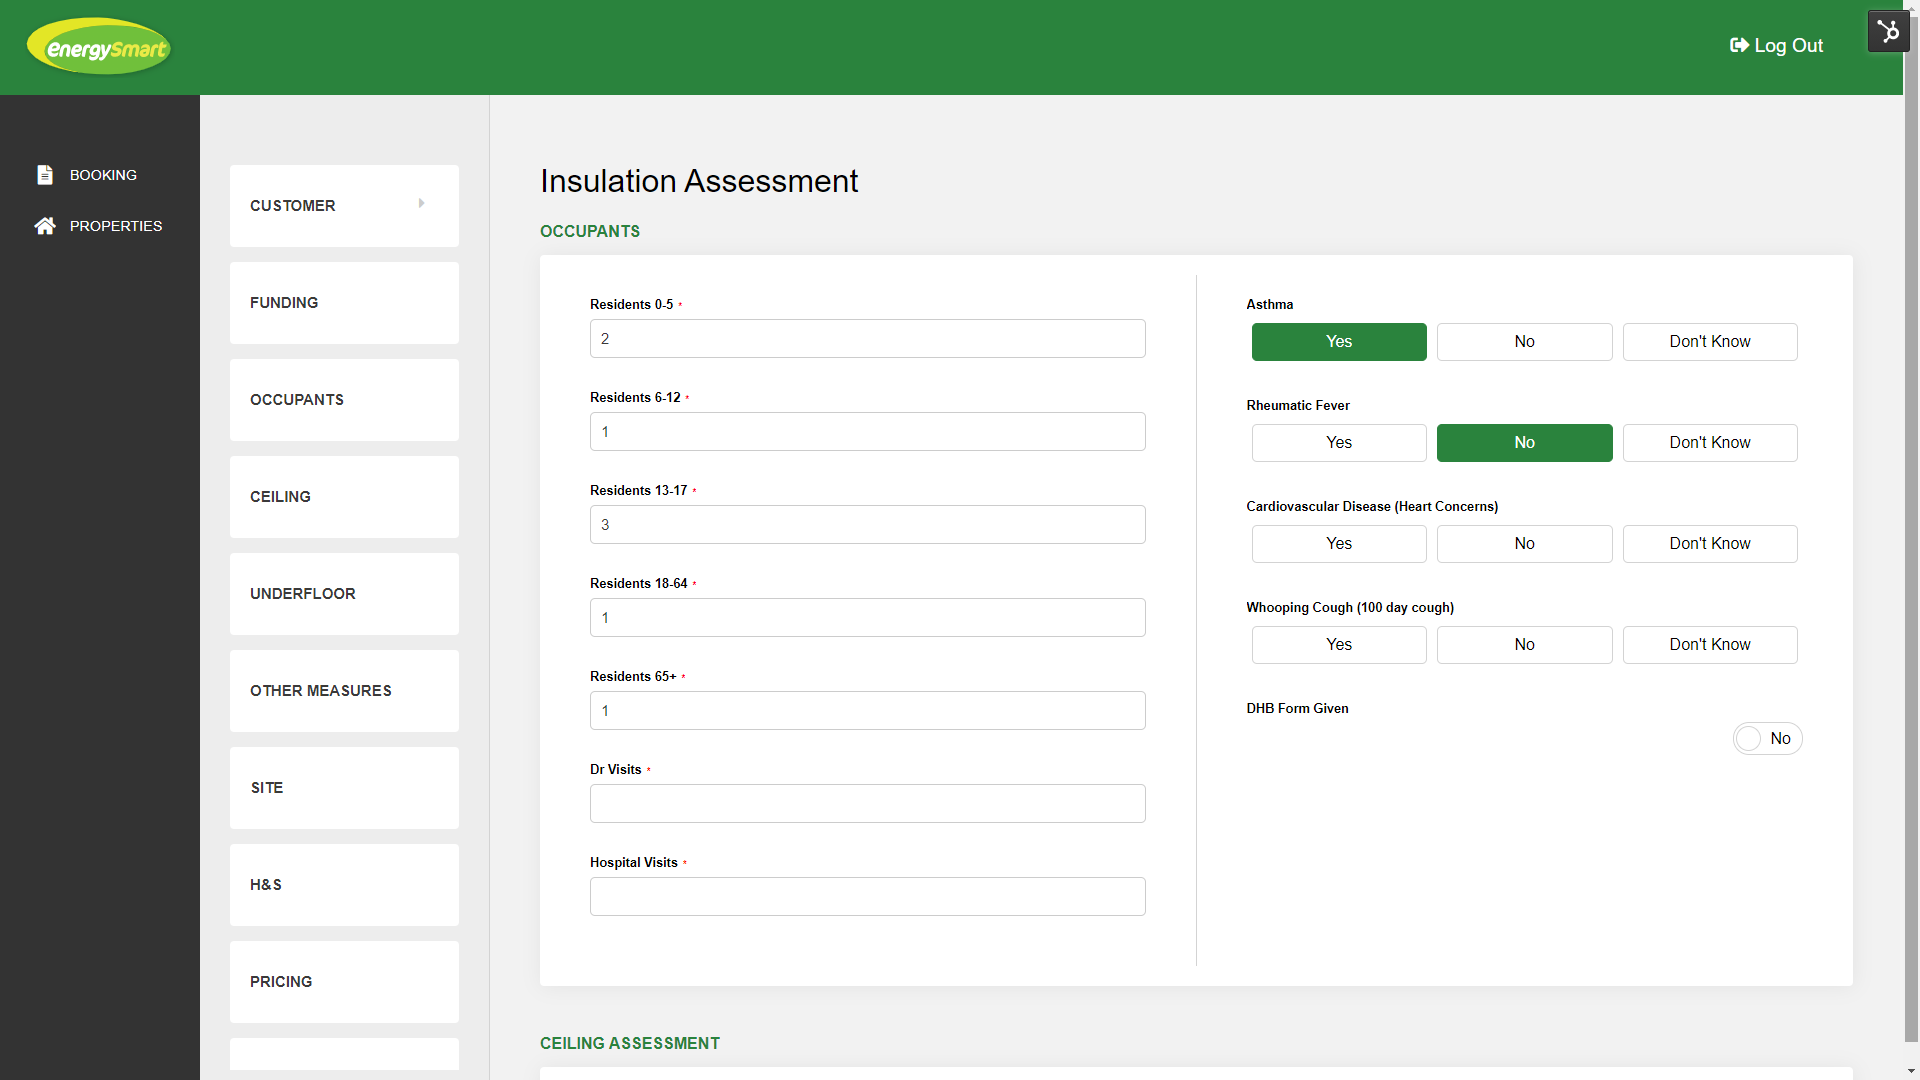Go to the Ceiling section

[x=344, y=497]
